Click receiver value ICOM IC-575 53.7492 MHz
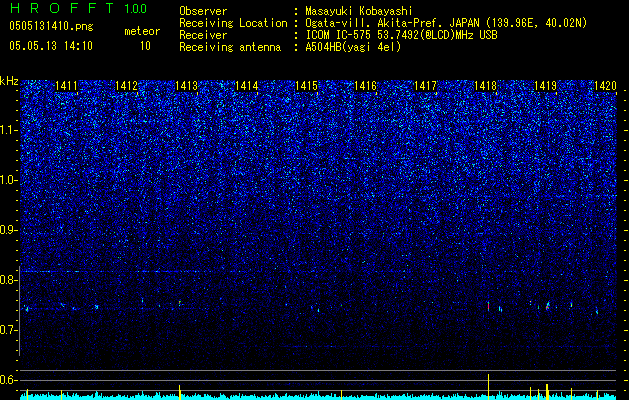The image size is (629, 400). click(401, 35)
